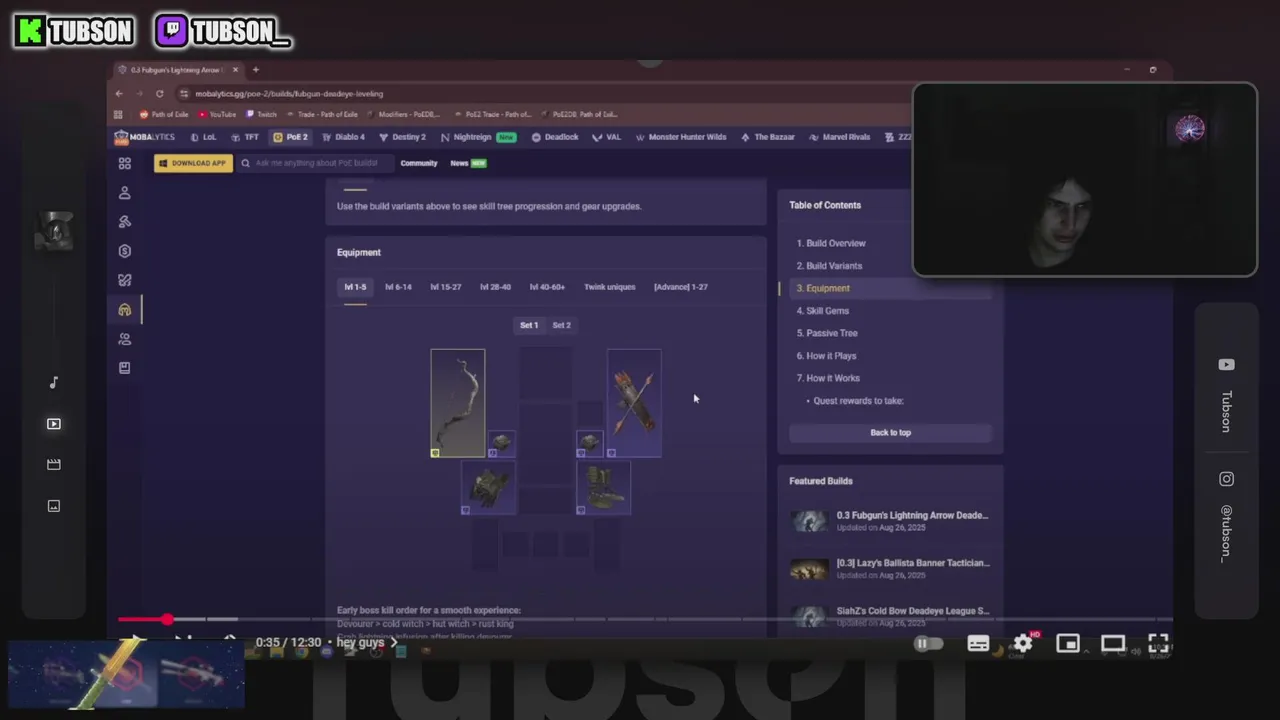Switch to lvl 40-60+ equipment tab
This screenshot has width=1280, height=720.
point(547,287)
